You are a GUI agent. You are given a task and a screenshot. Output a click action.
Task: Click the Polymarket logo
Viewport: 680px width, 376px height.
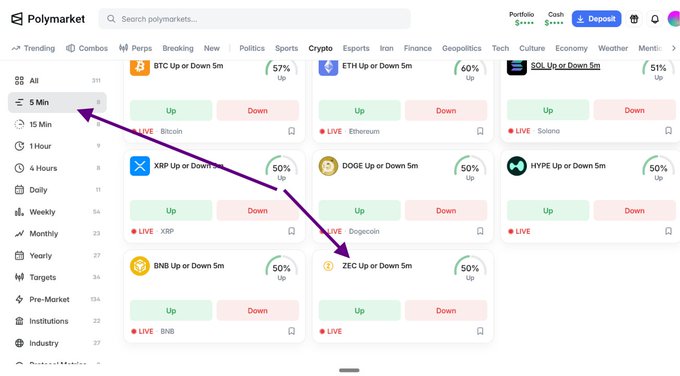coord(48,19)
